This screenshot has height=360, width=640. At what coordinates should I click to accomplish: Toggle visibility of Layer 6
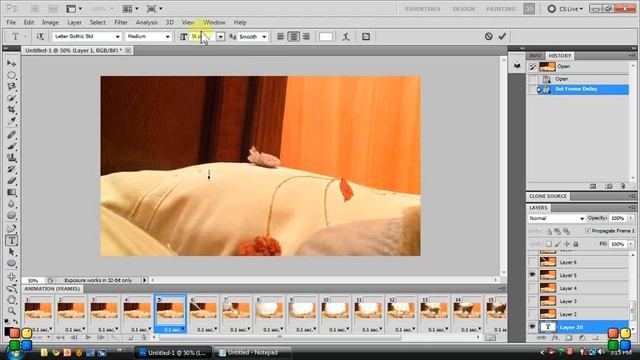pos(532,262)
